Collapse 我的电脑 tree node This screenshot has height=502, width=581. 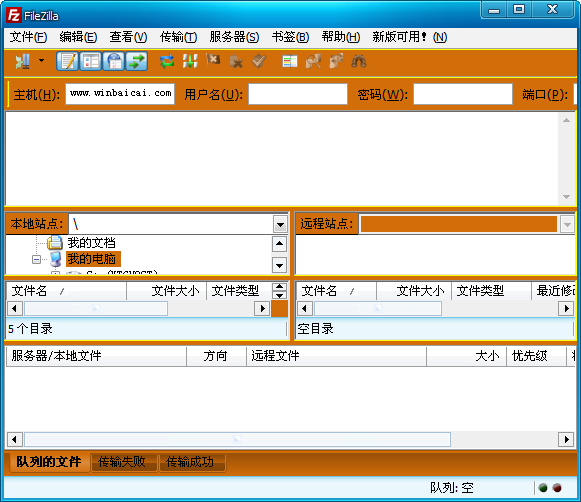pyautogui.click(x=36, y=259)
